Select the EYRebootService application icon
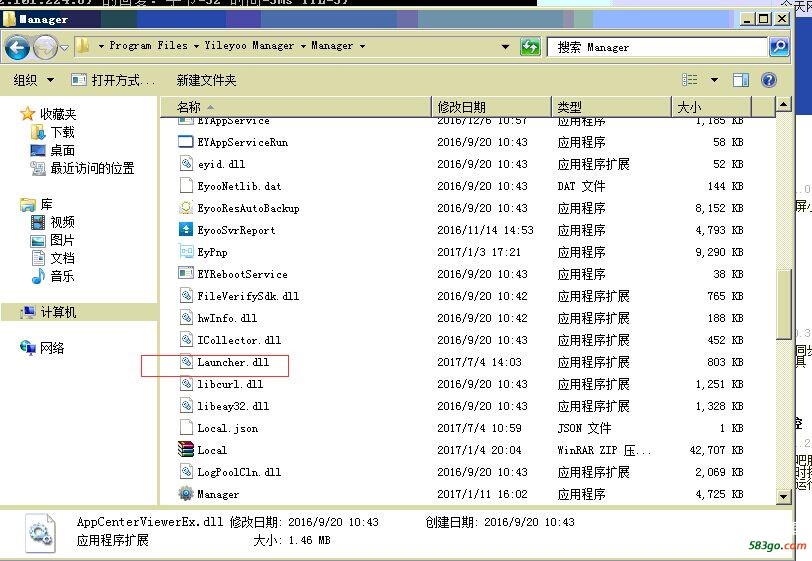Viewport: 812px width, 561px height. click(x=185, y=274)
